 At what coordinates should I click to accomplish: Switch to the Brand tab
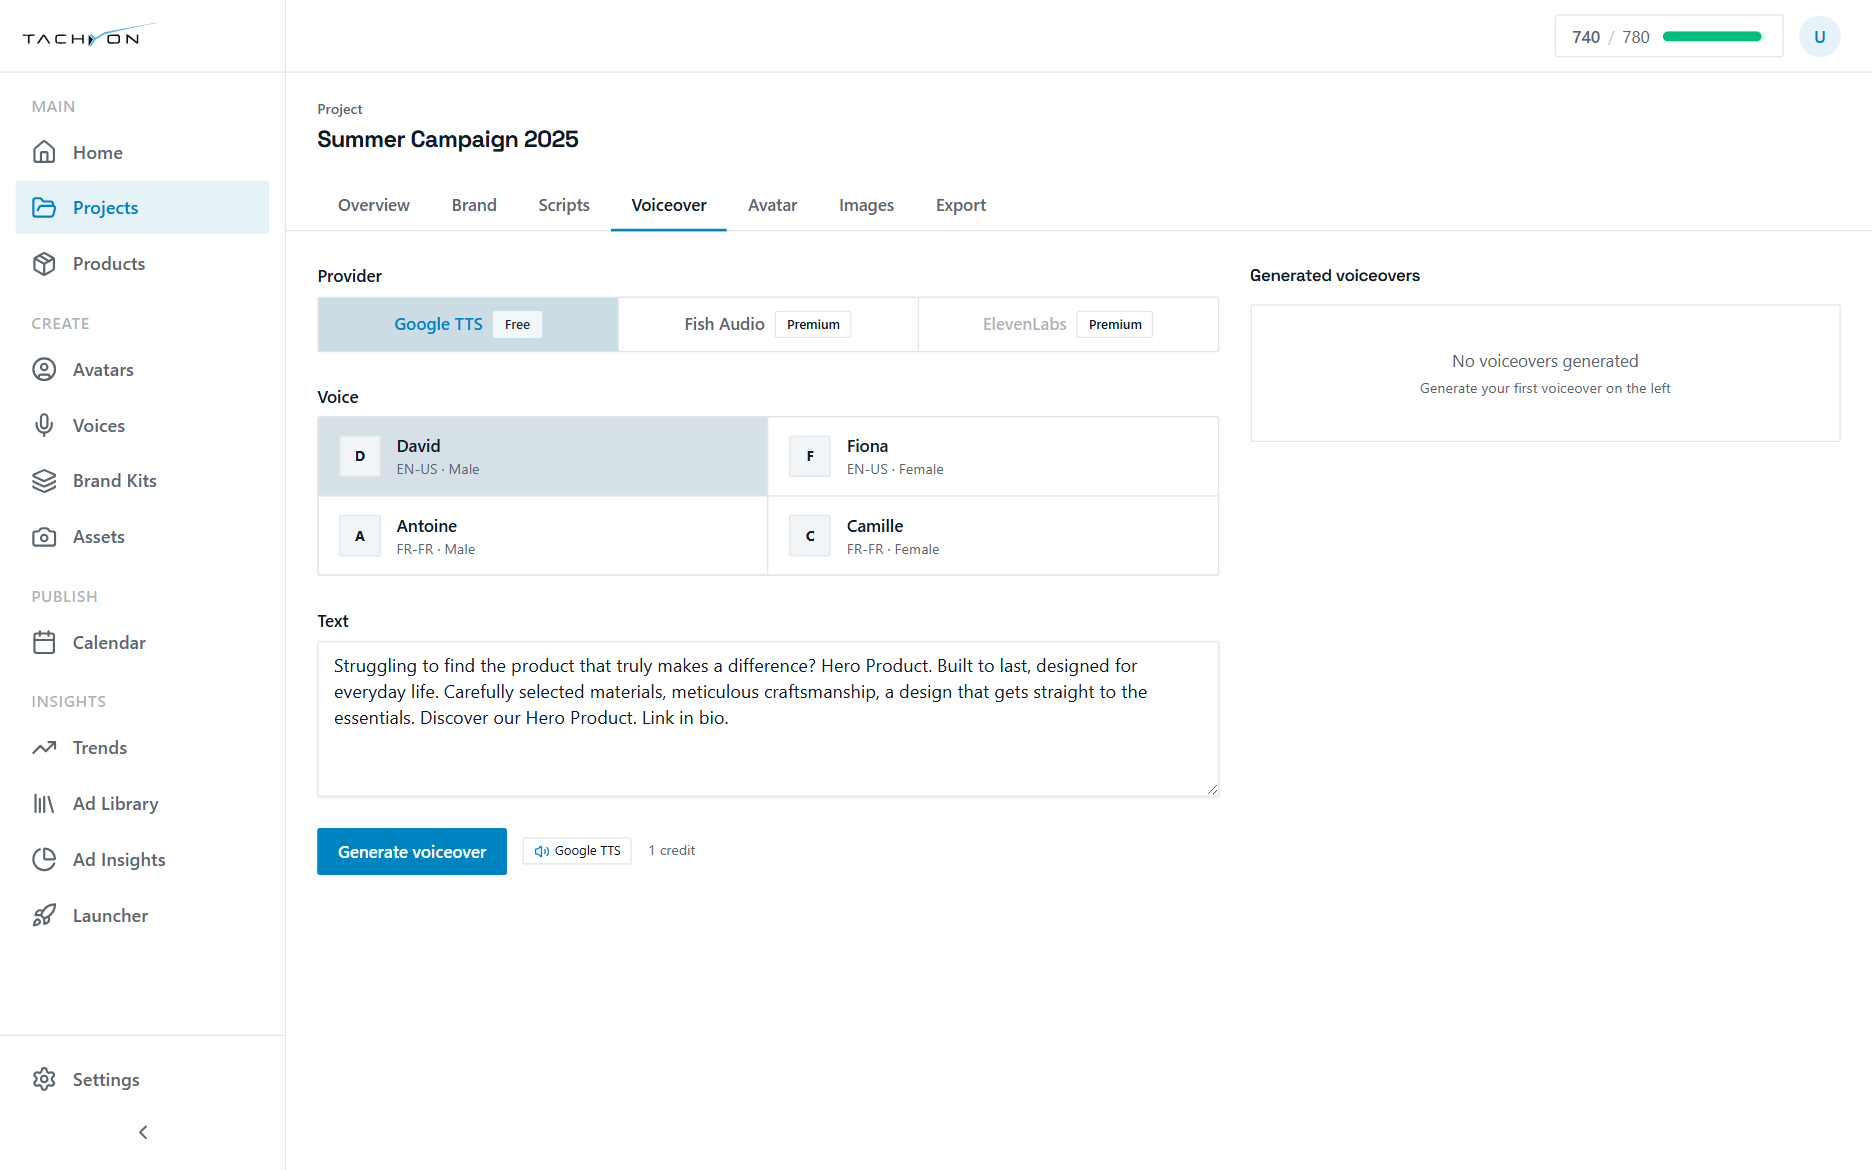coord(474,205)
